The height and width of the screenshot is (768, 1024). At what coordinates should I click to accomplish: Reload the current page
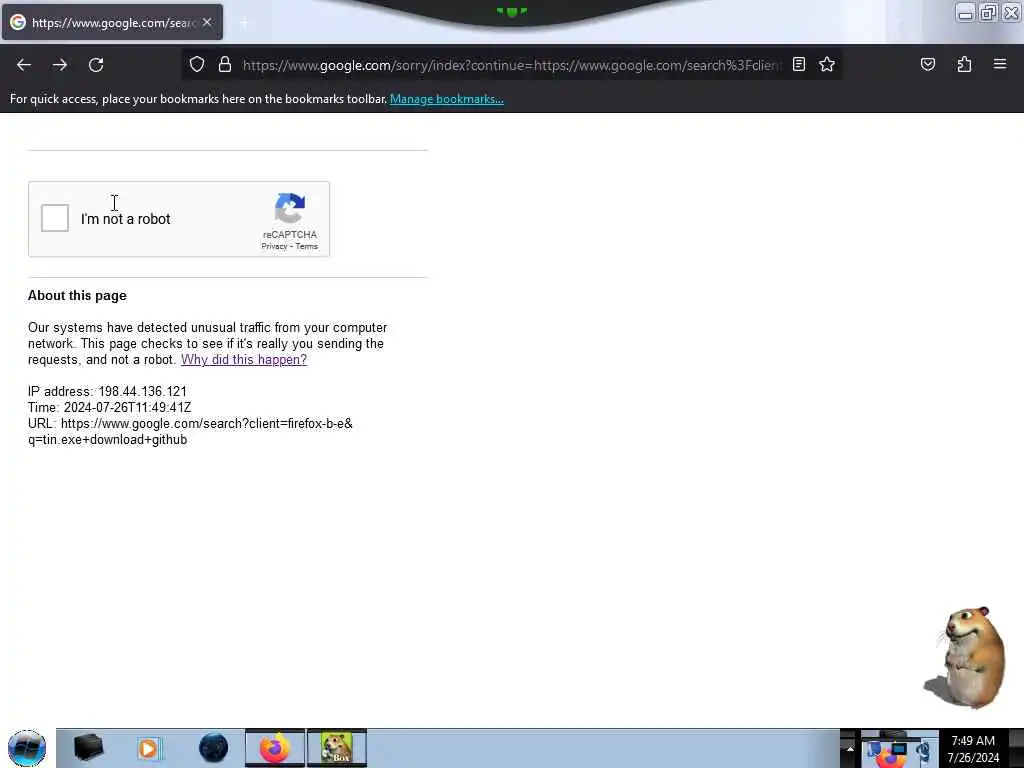(96, 65)
